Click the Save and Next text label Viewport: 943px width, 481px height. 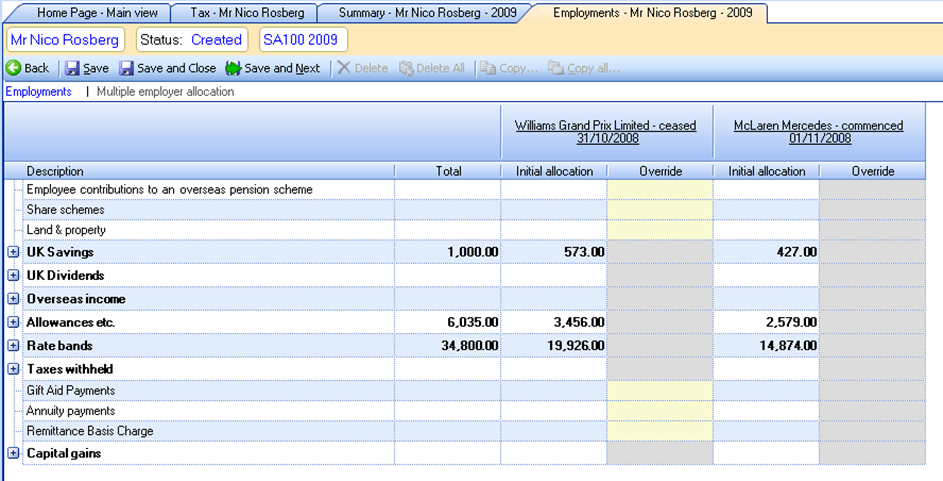pyautogui.click(x=282, y=69)
